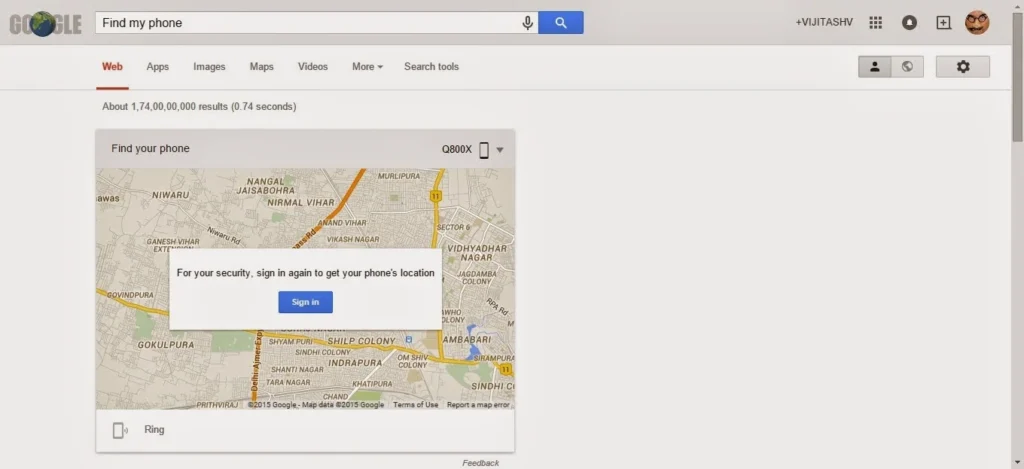Open the Terms of Use map link

(415, 405)
